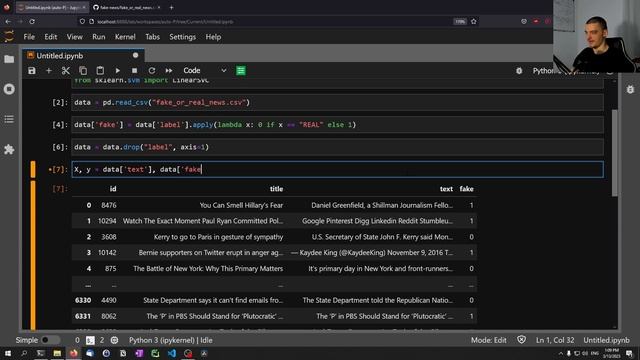The height and width of the screenshot is (360, 640).
Task: Open the Edit menu
Action: pos(51,37)
